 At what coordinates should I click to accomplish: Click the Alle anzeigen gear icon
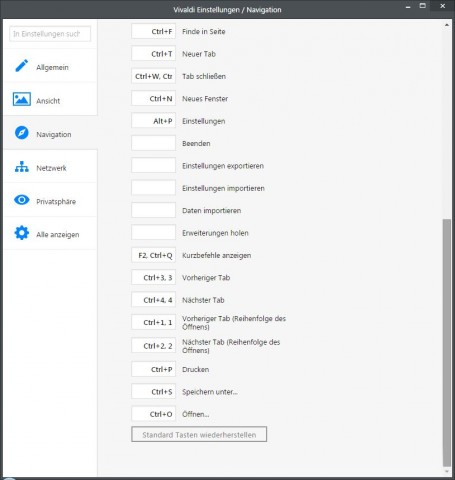(x=22, y=233)
